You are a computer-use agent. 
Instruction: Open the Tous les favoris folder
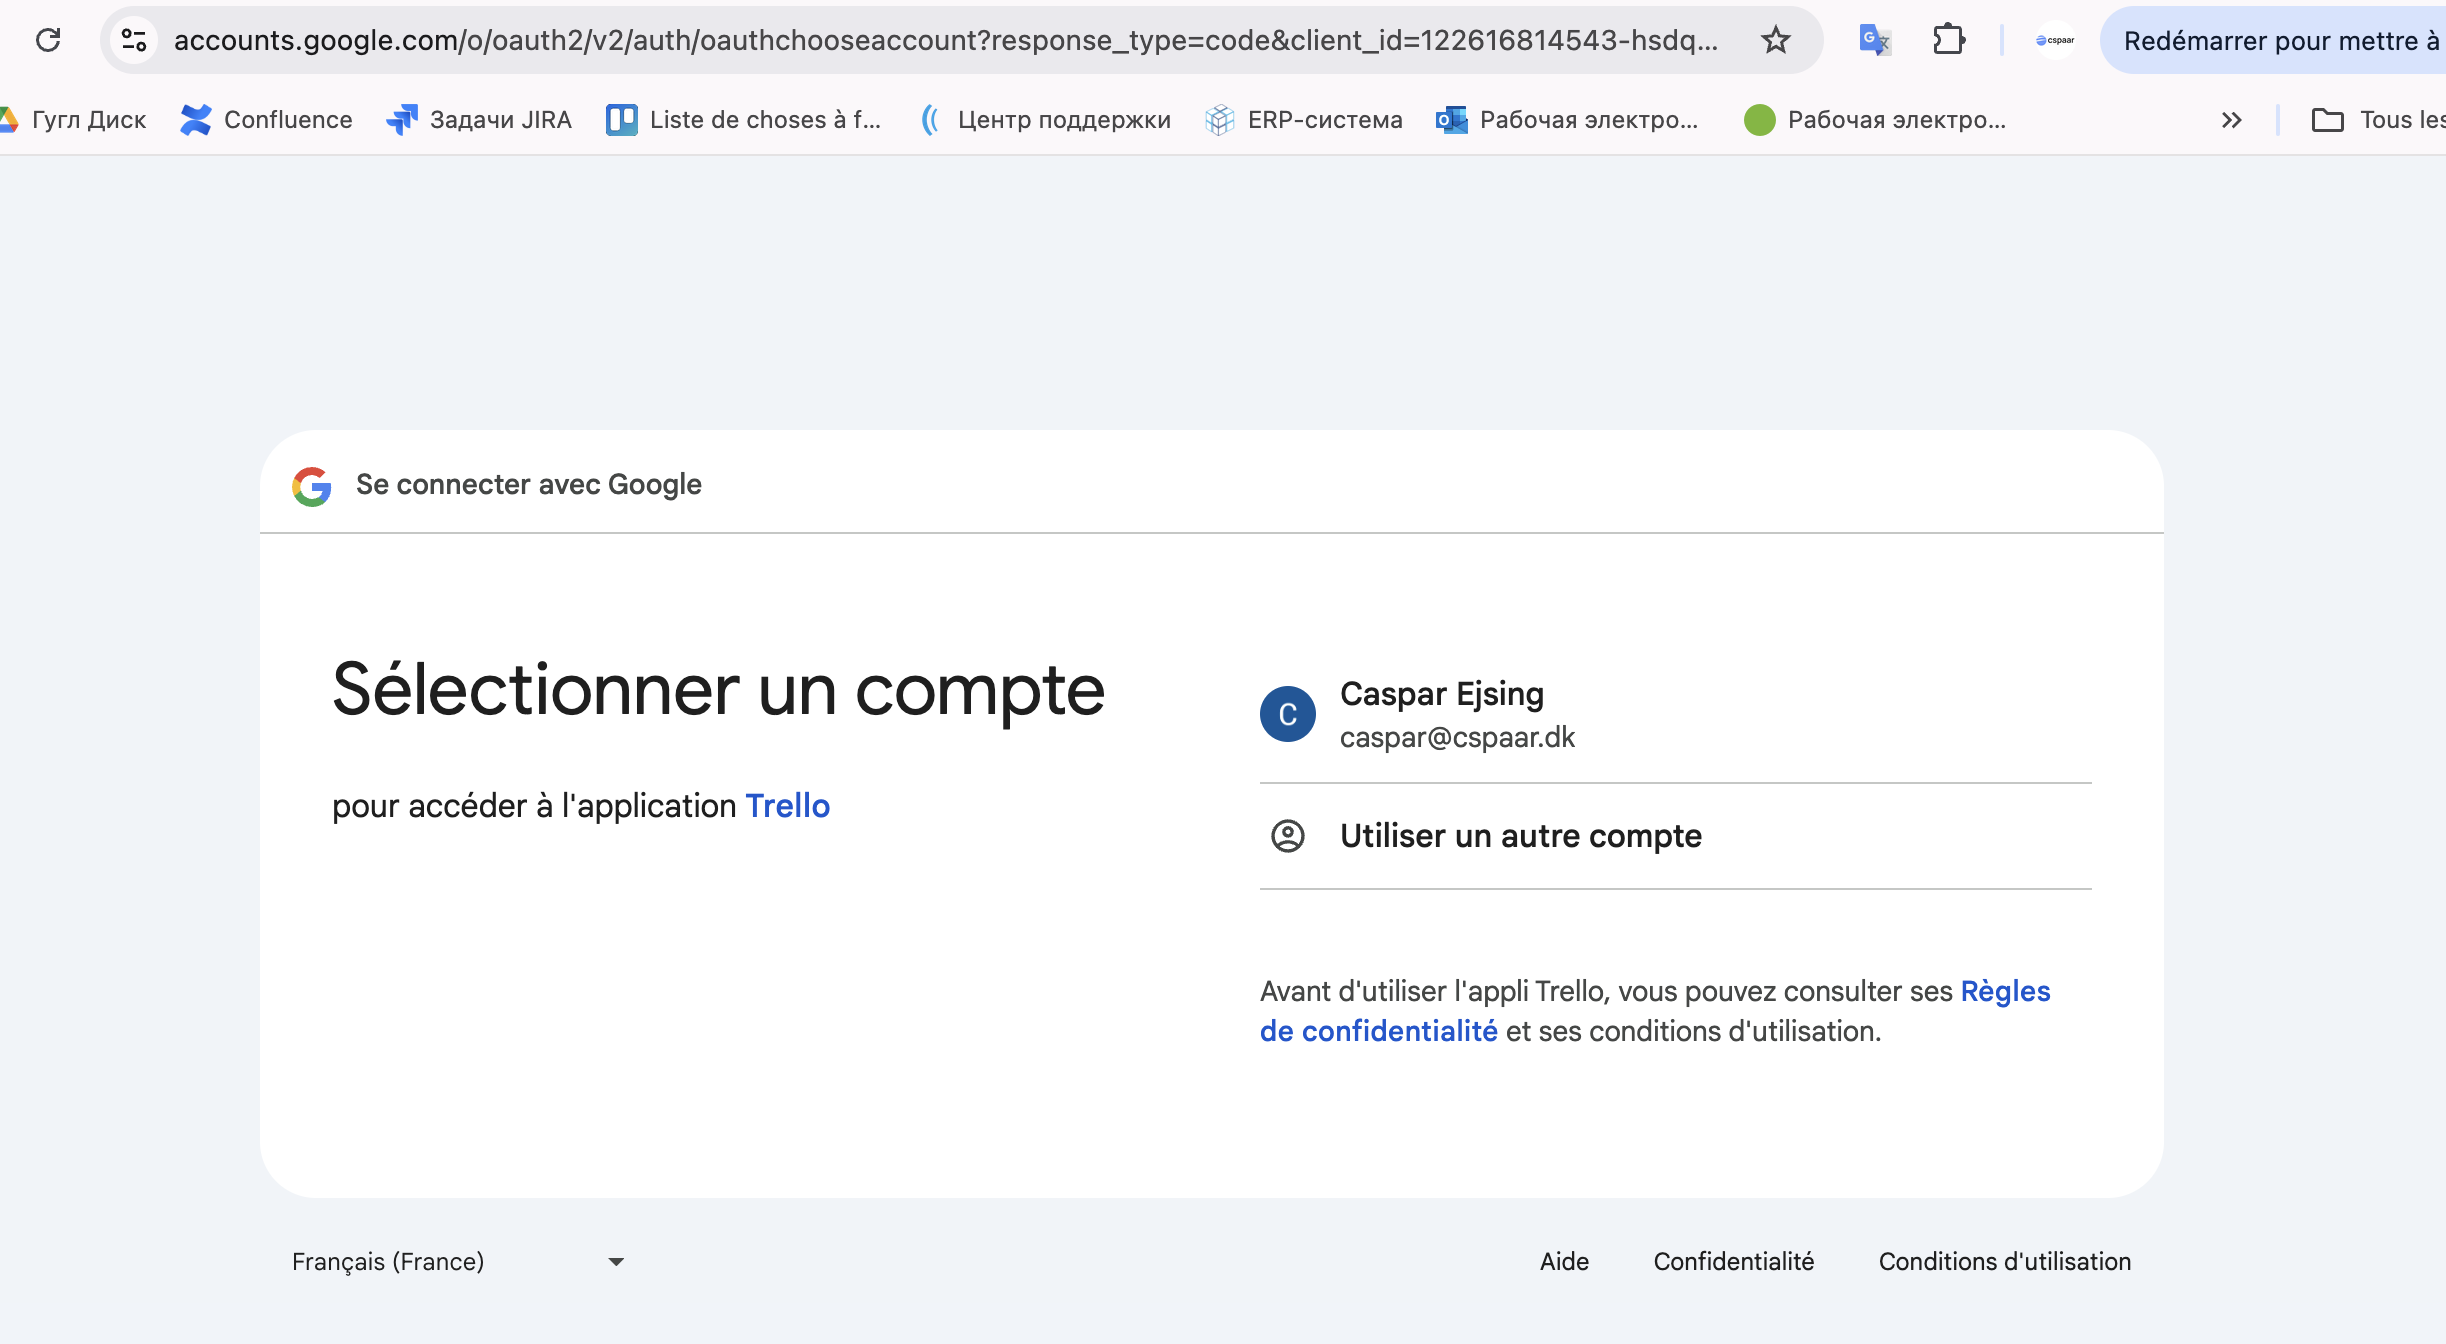click(2378, 120)
